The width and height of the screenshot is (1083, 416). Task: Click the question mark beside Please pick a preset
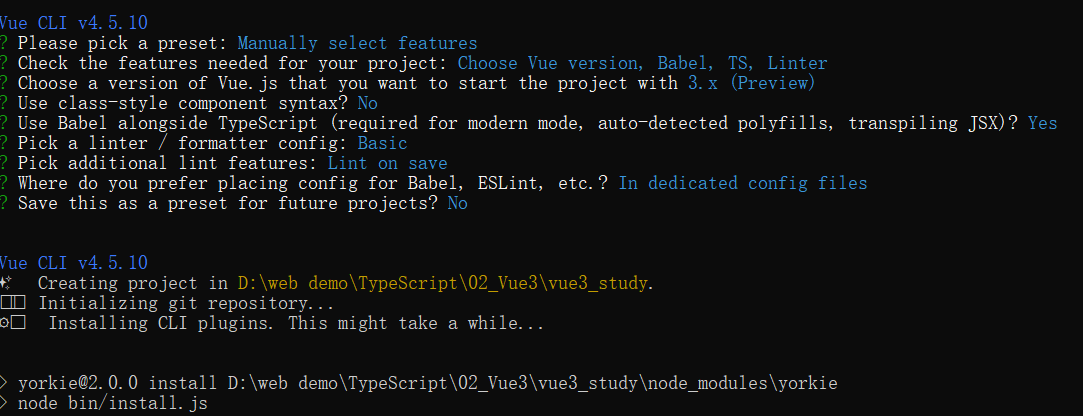3,44
